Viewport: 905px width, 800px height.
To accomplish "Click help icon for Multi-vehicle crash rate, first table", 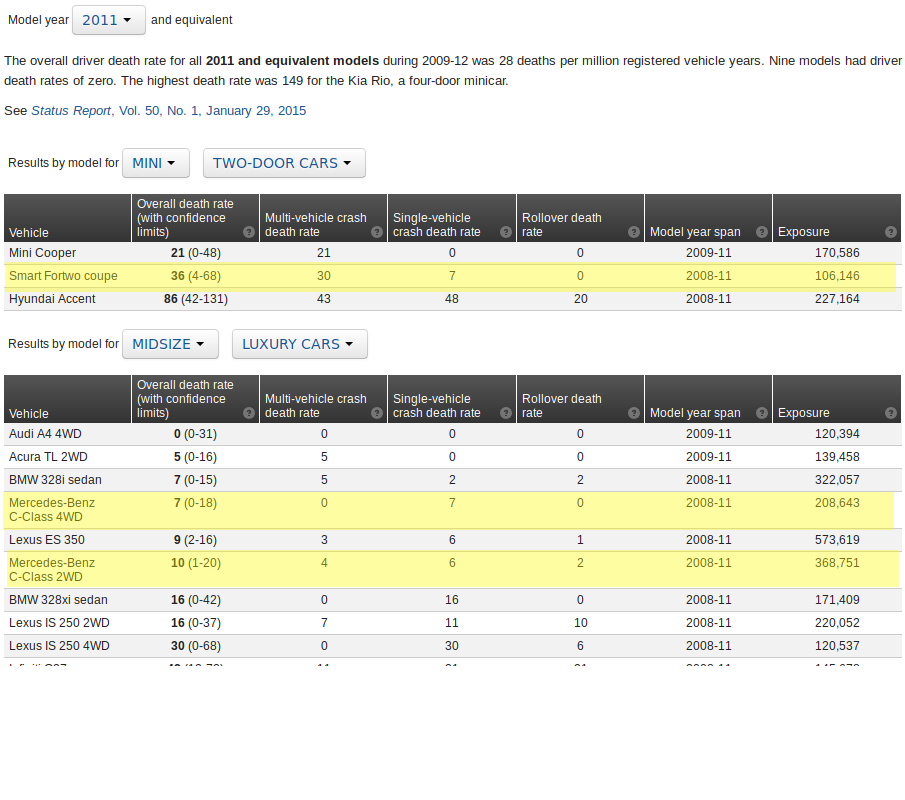I will (x=377, y=232).
